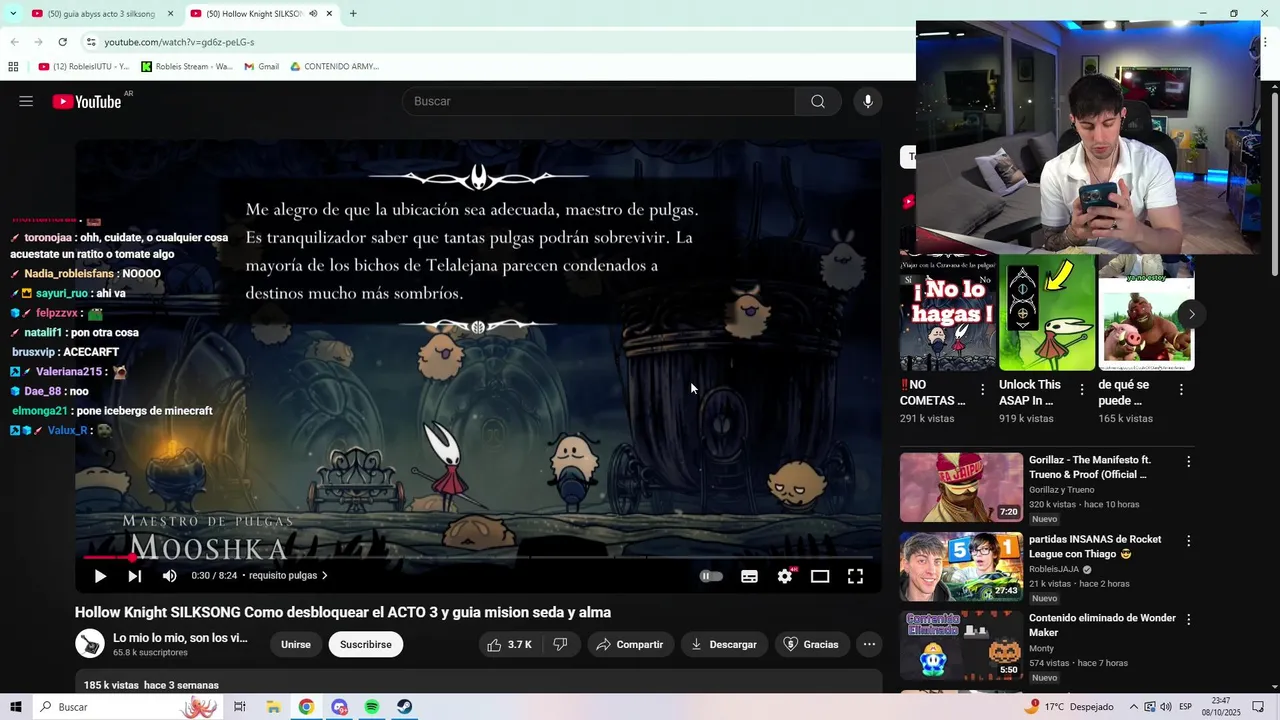Open options for 'NO COMETAS' short

click(982, 390)
